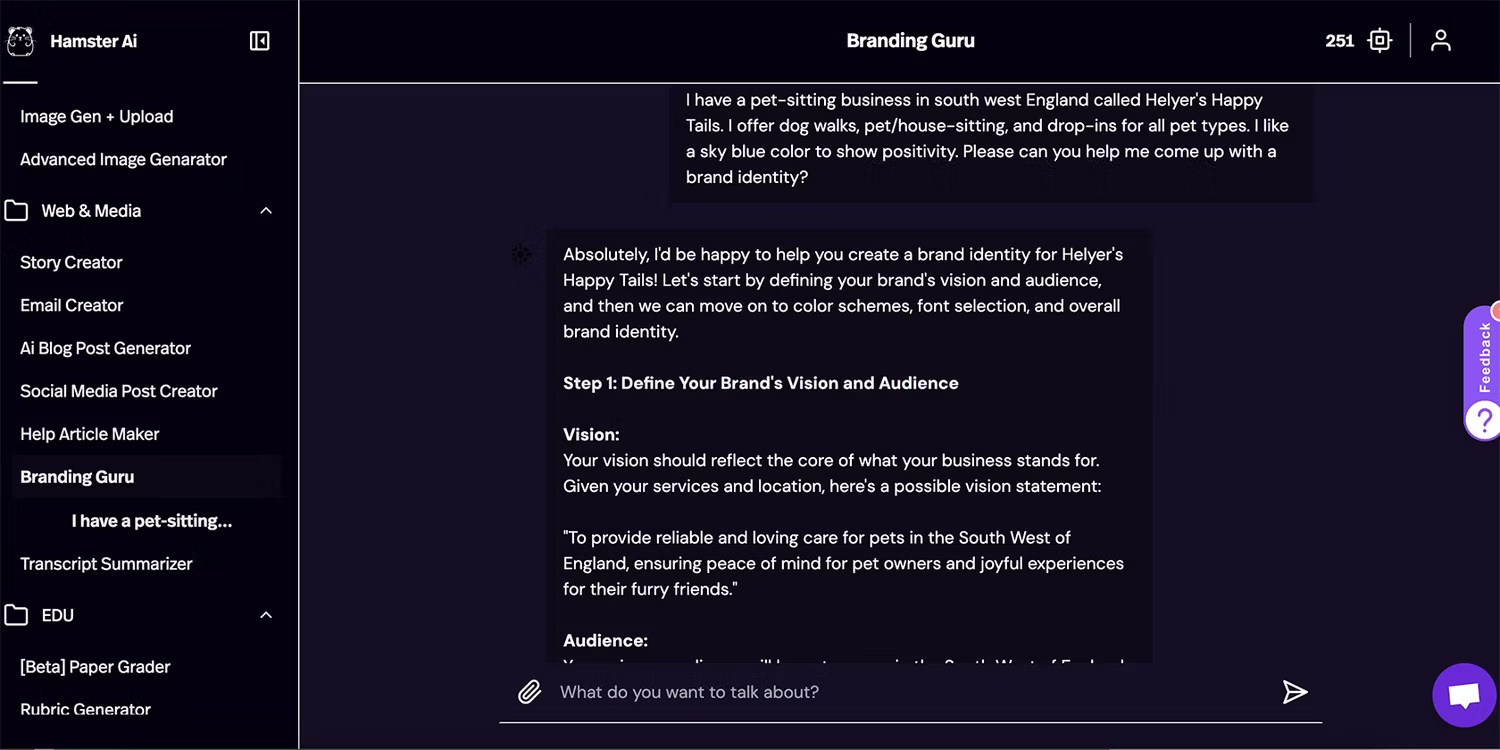Open the Story Creator tool
Screen dimensions: 1500x750
pyautogui.click(x=71, y=262)
